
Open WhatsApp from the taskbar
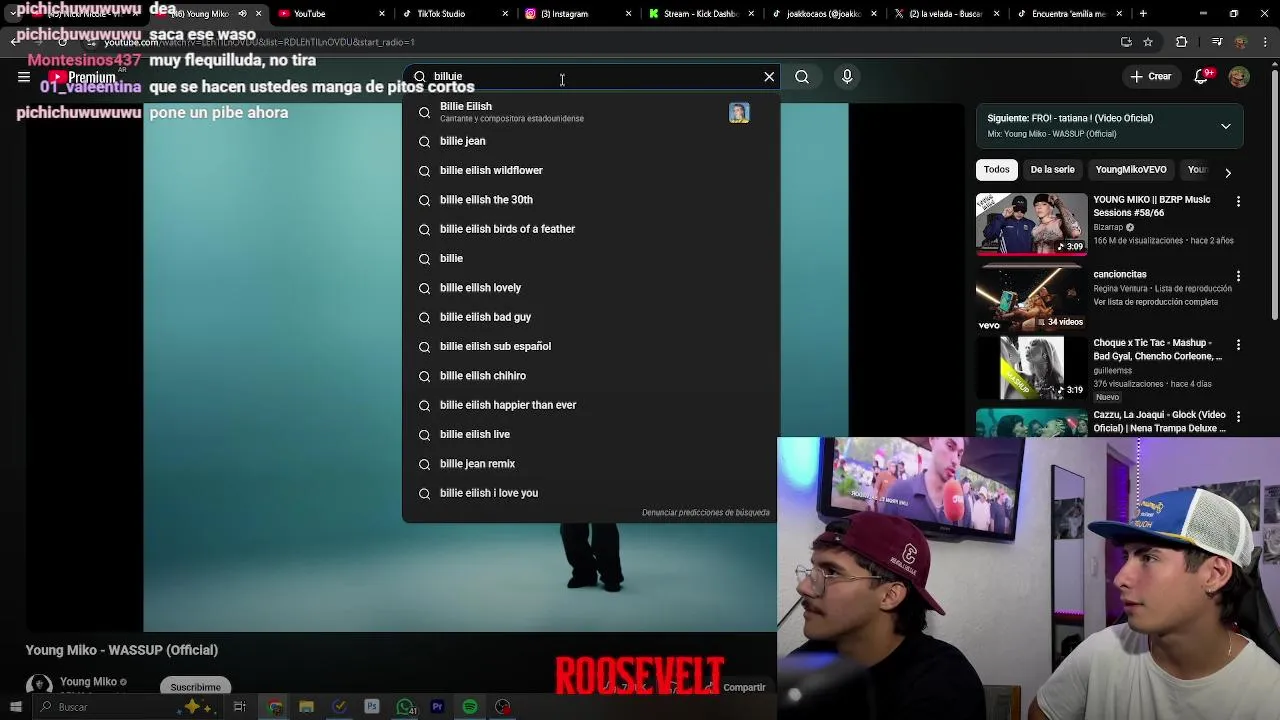tap(405, 707)
